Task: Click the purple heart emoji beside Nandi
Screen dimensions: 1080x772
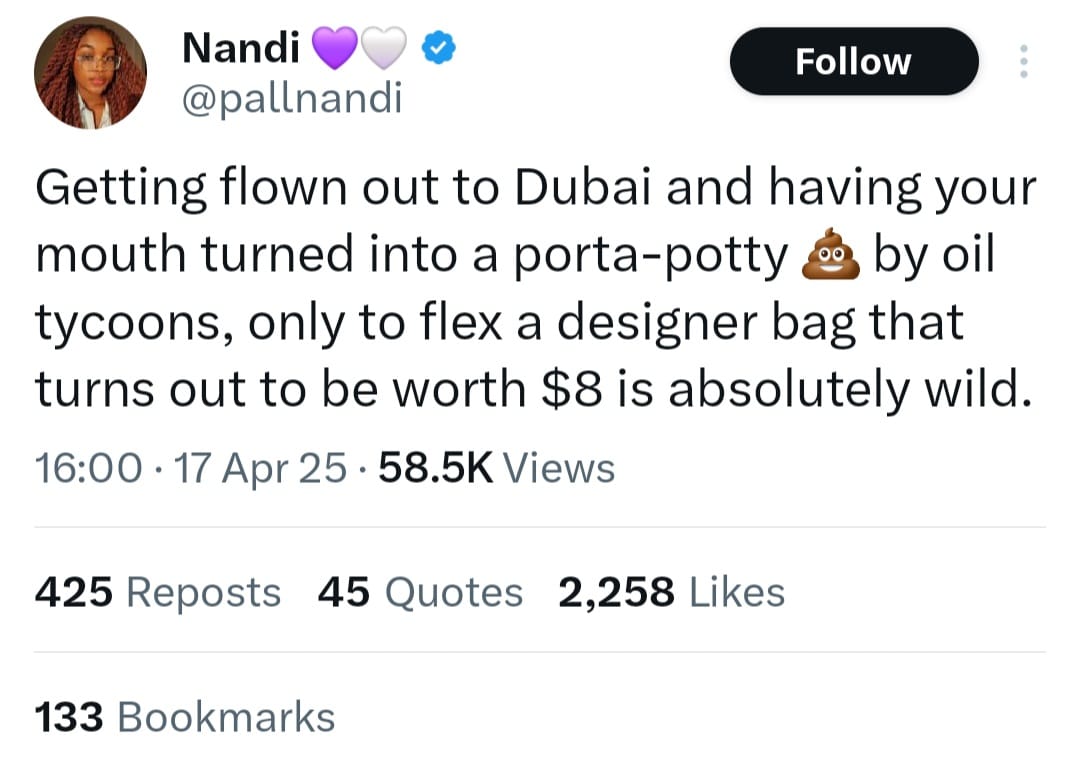Action: click(335, 48)
